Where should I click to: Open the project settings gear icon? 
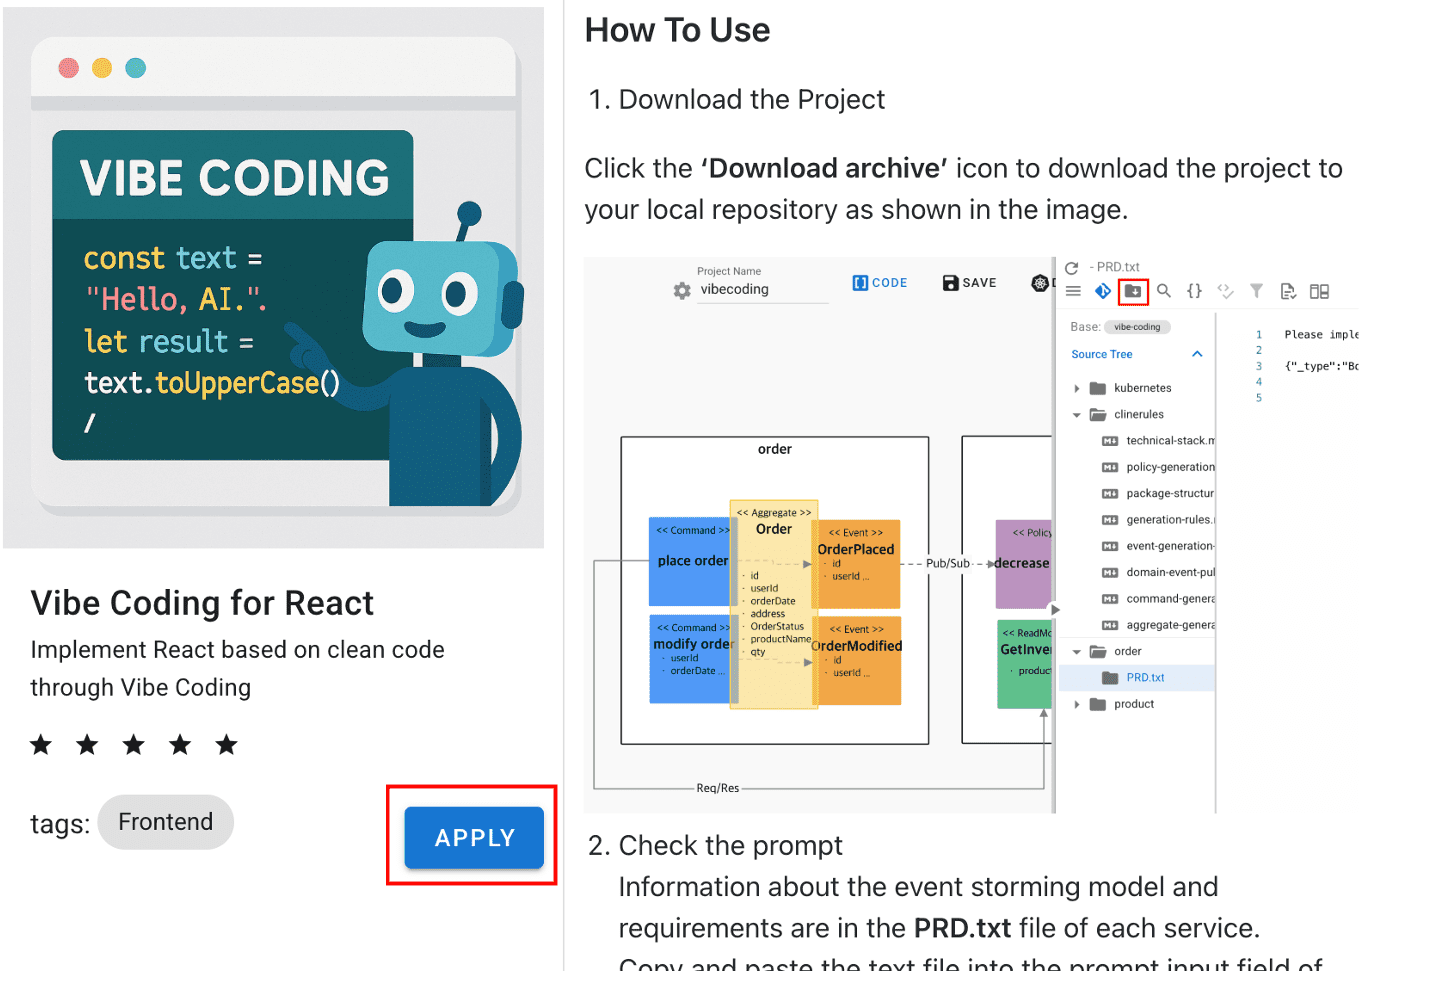point(682,290)
